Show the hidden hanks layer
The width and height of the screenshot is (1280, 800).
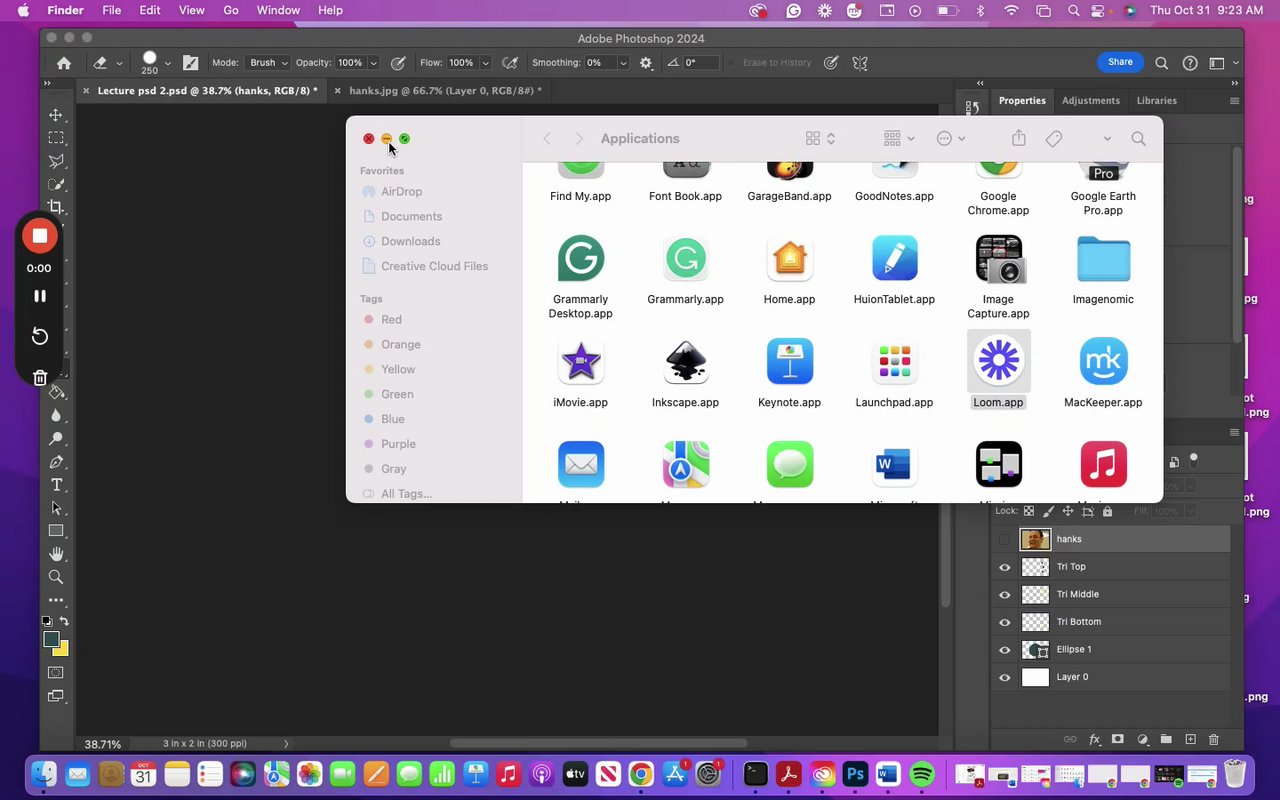(1004, 540)
